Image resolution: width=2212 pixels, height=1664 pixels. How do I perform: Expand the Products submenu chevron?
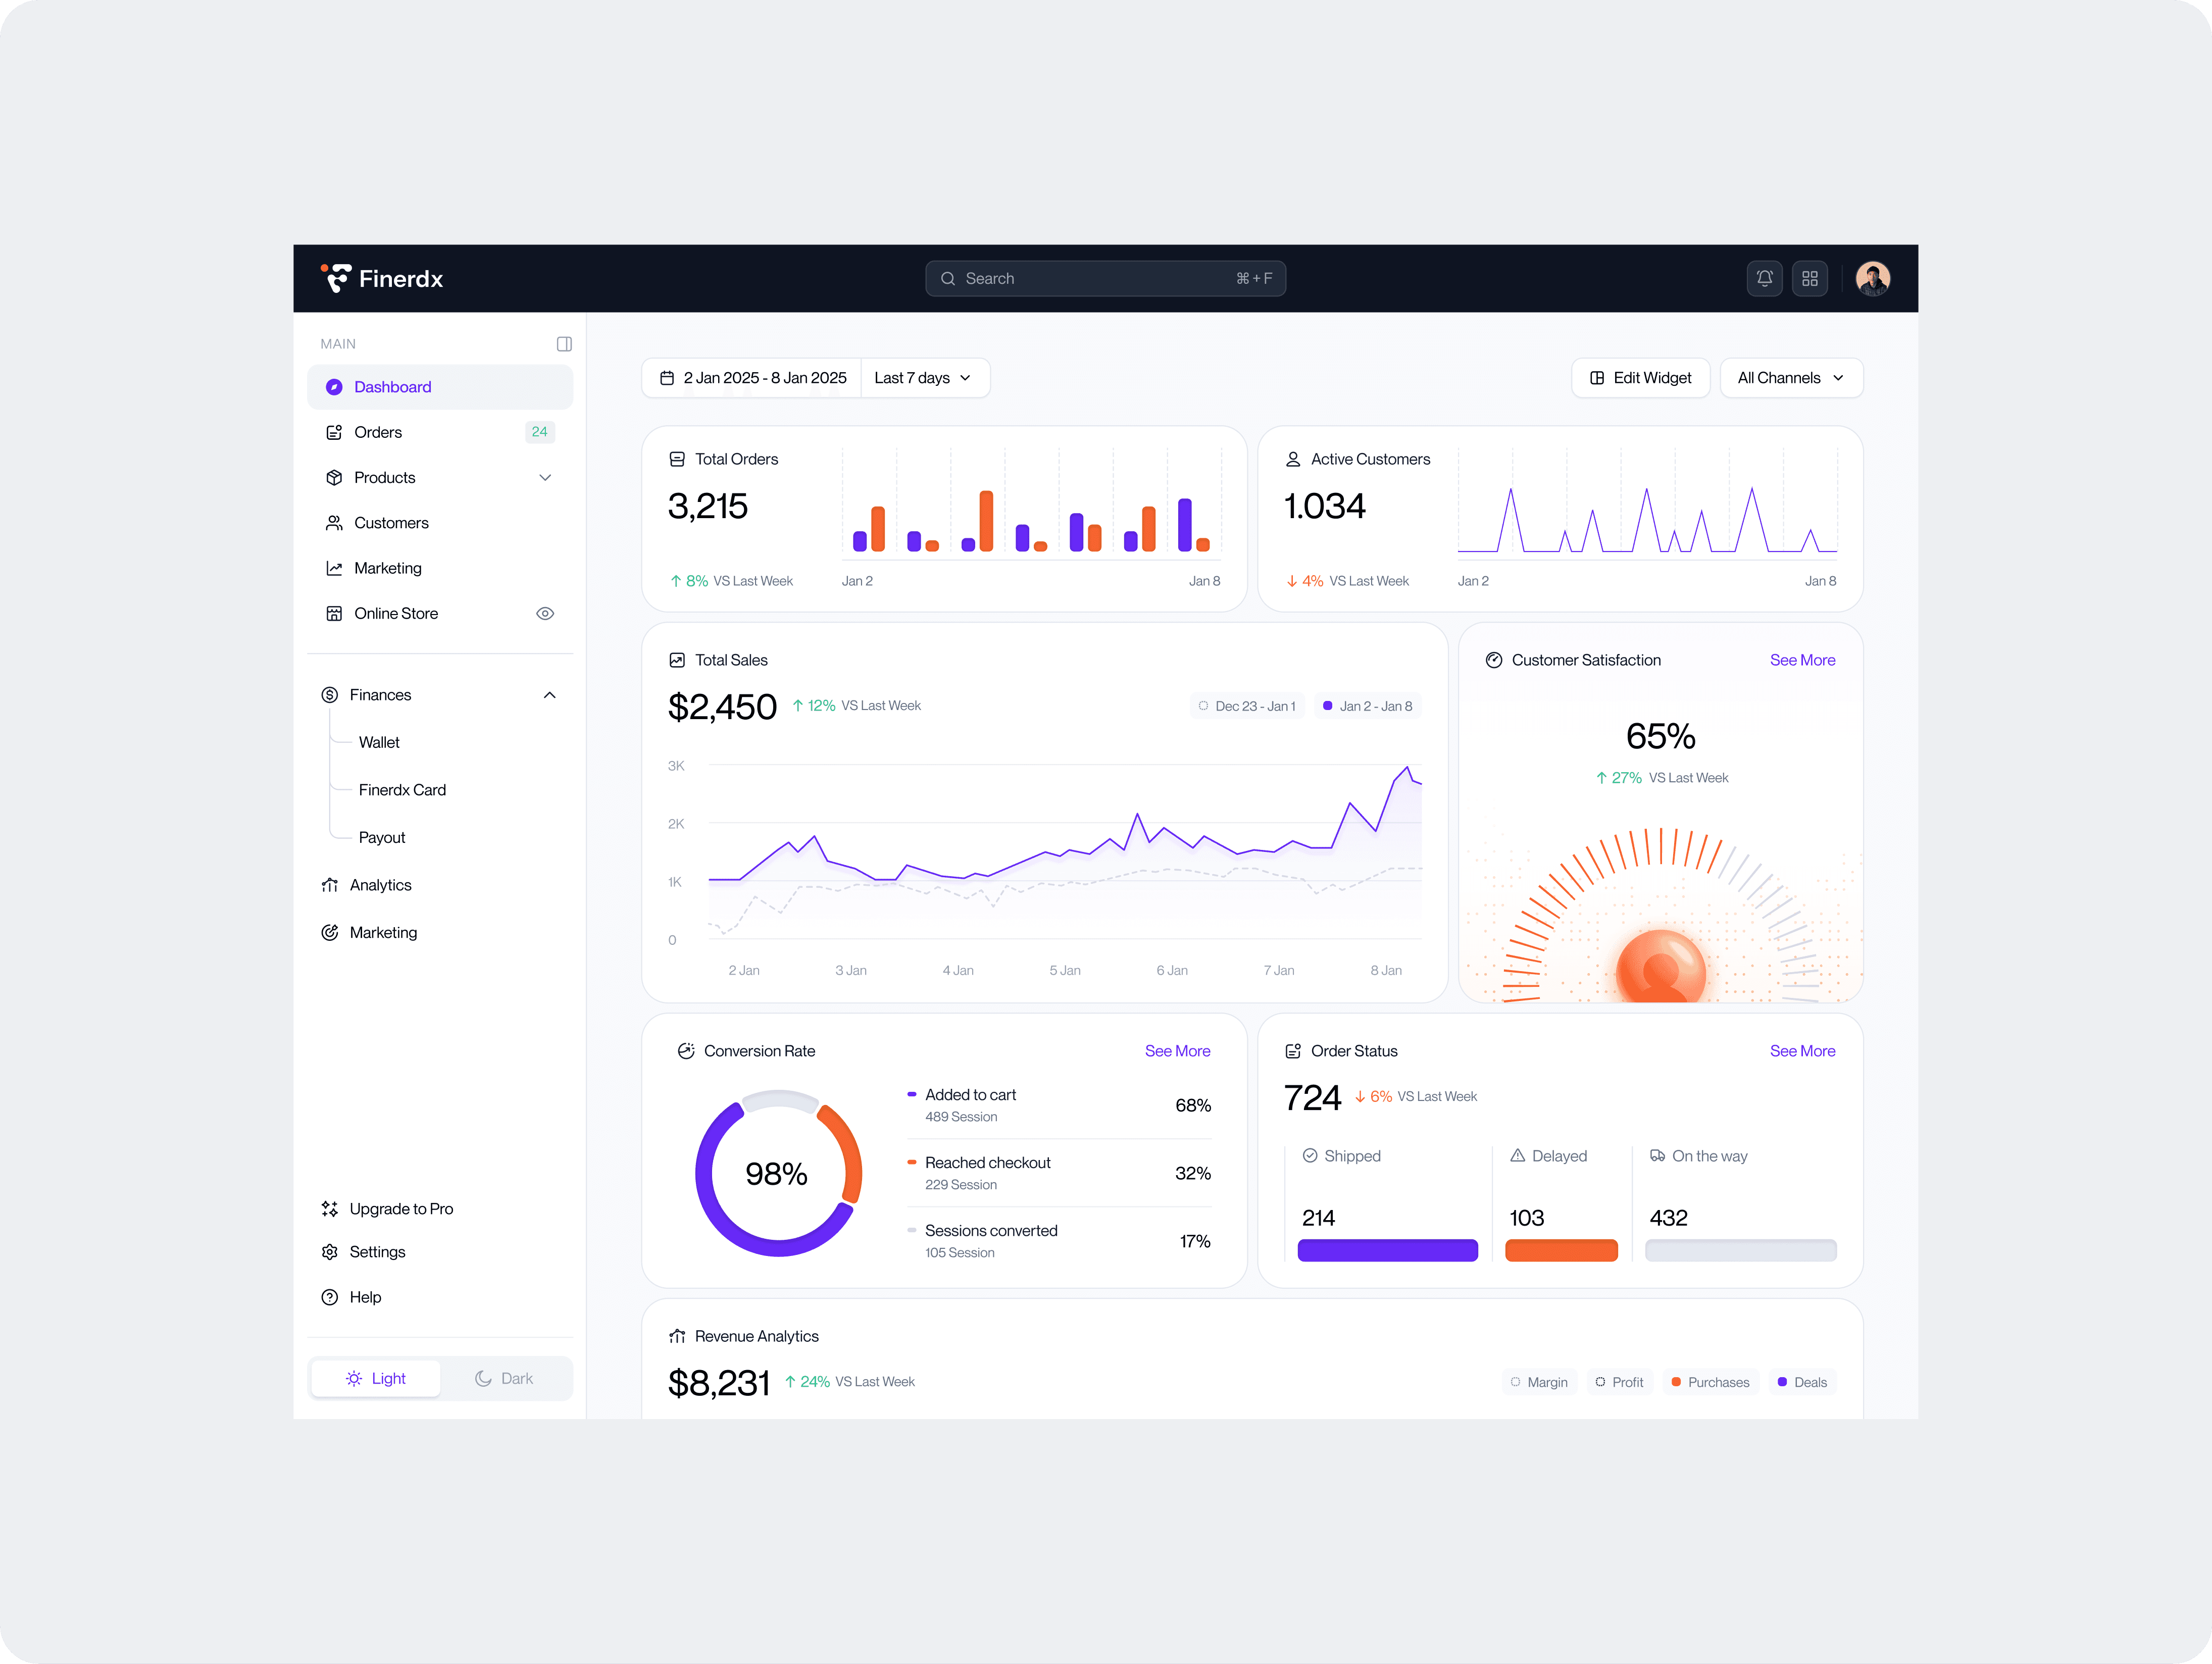click(x=545, y=478)
